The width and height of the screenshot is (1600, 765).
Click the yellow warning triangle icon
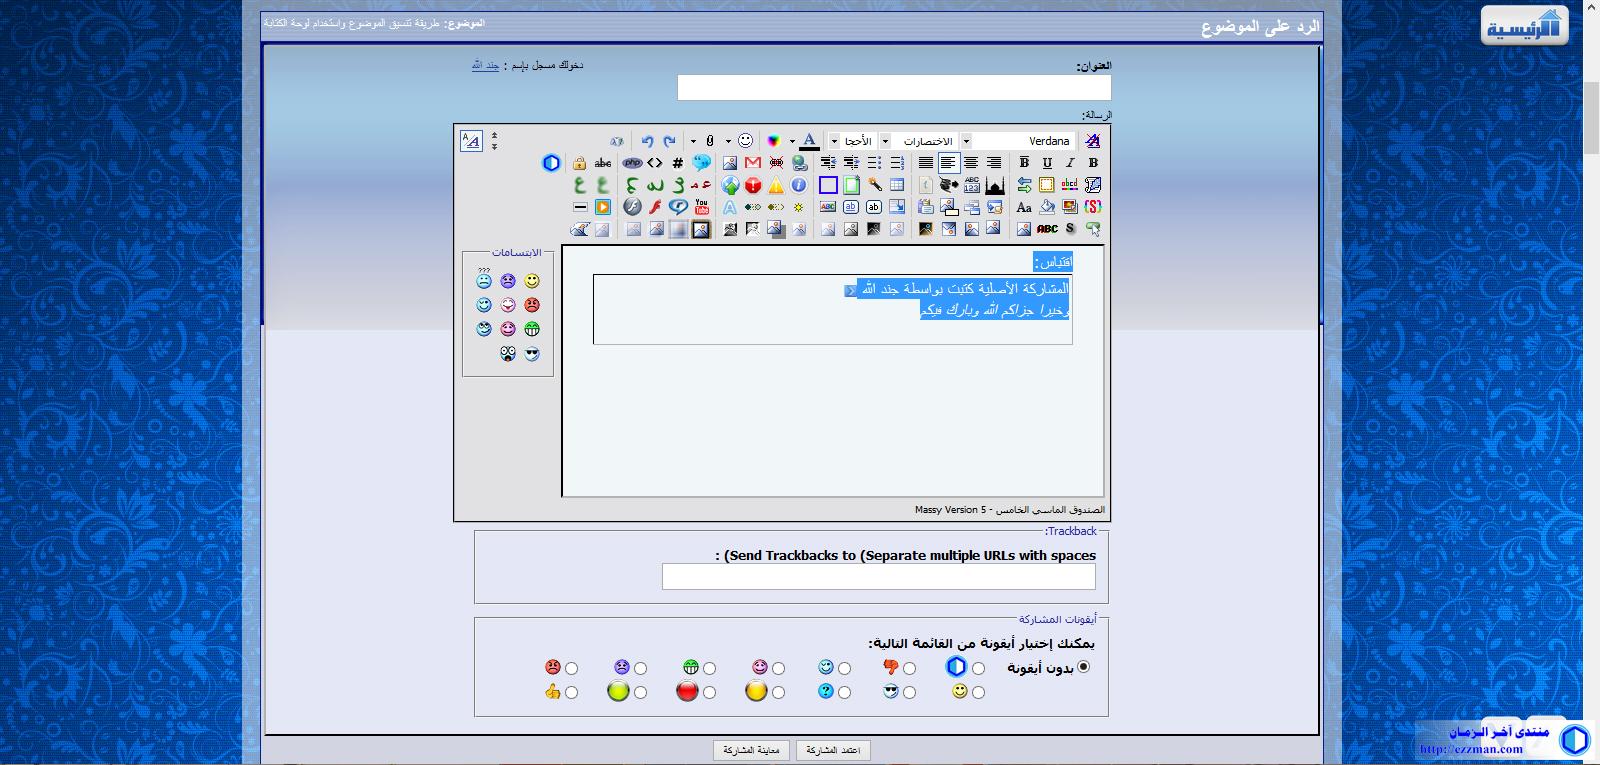(776, 185)
